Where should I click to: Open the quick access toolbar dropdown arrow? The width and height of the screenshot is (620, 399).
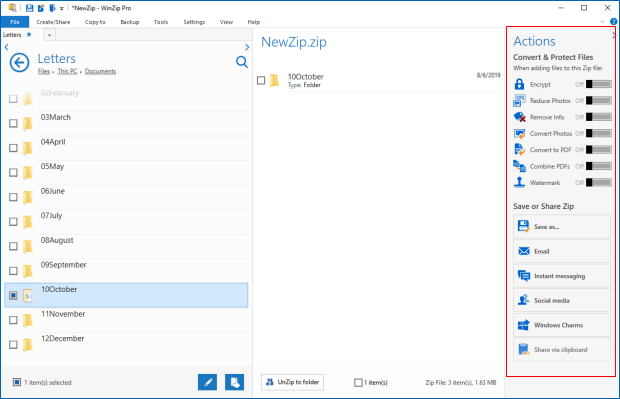point(62,8)
